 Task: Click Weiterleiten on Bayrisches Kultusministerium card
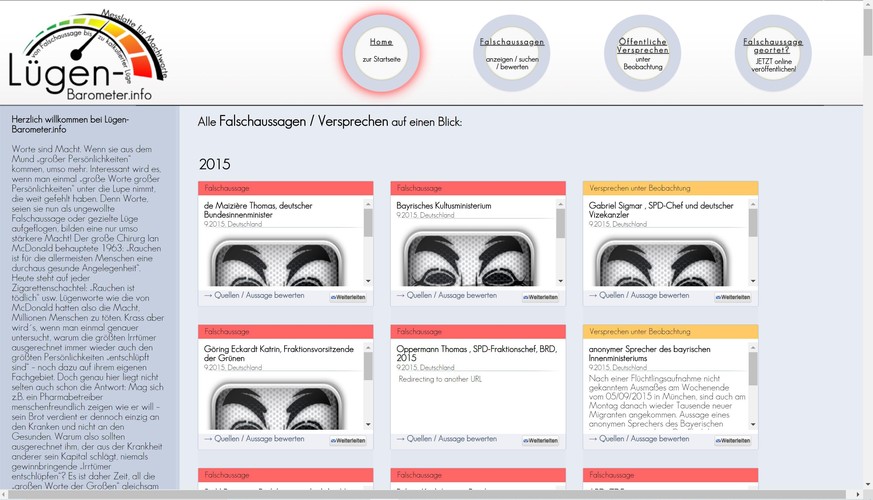(540, 297)
